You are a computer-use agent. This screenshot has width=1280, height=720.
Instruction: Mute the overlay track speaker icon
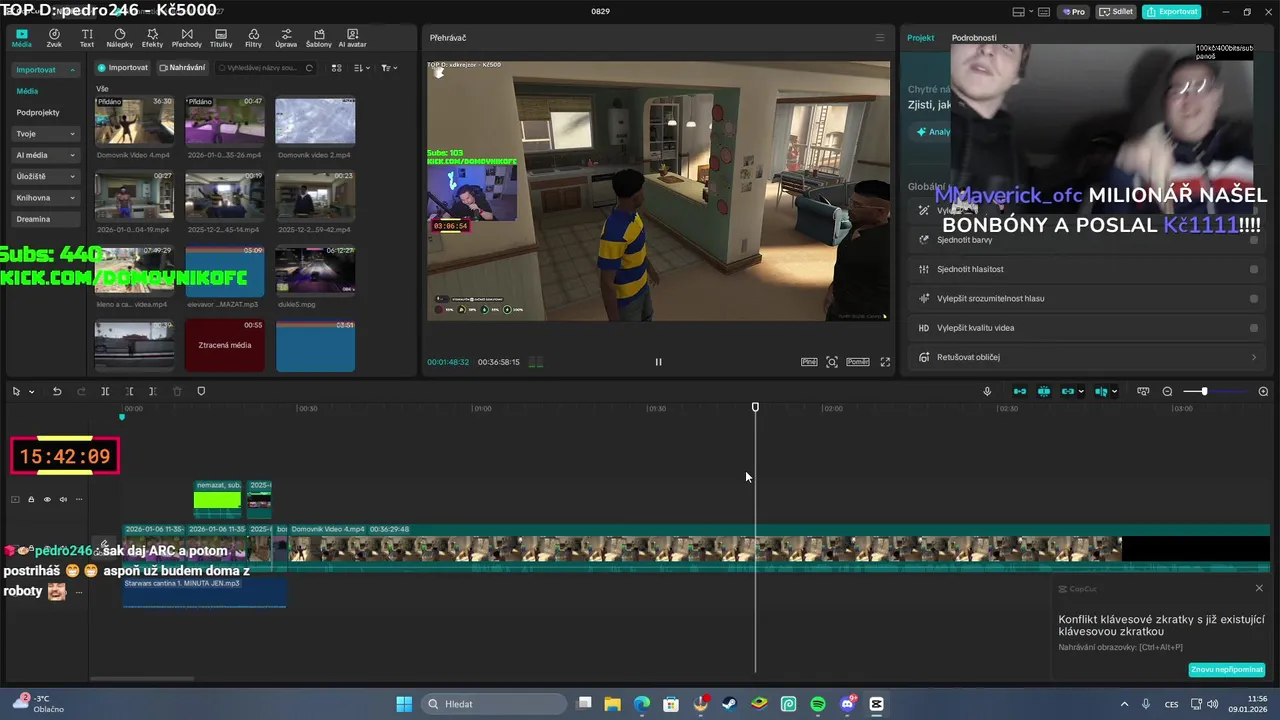(63, 499)
